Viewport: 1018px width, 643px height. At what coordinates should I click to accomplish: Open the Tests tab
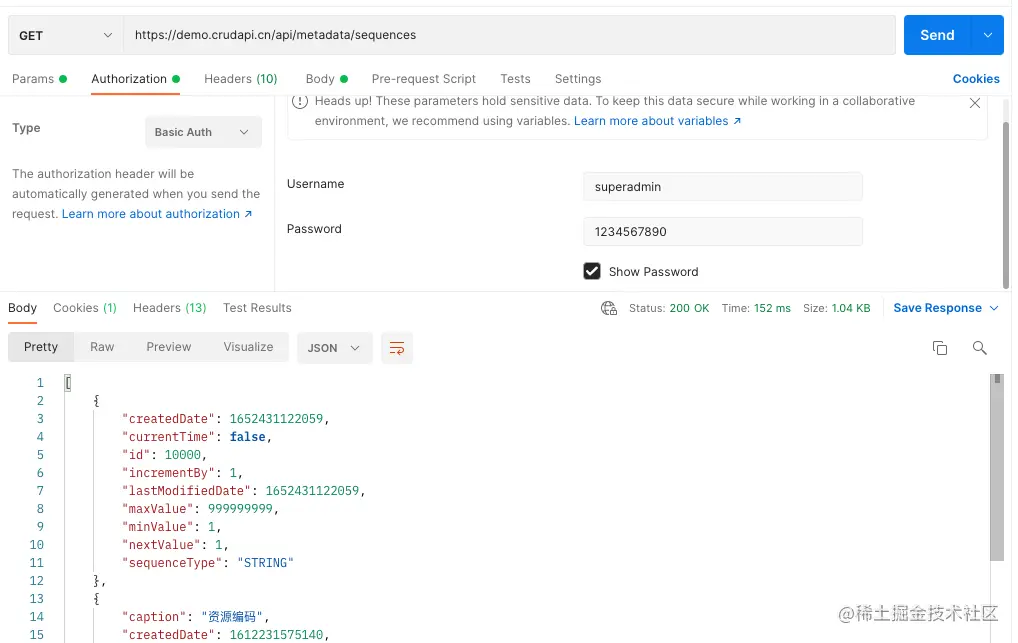515,79
